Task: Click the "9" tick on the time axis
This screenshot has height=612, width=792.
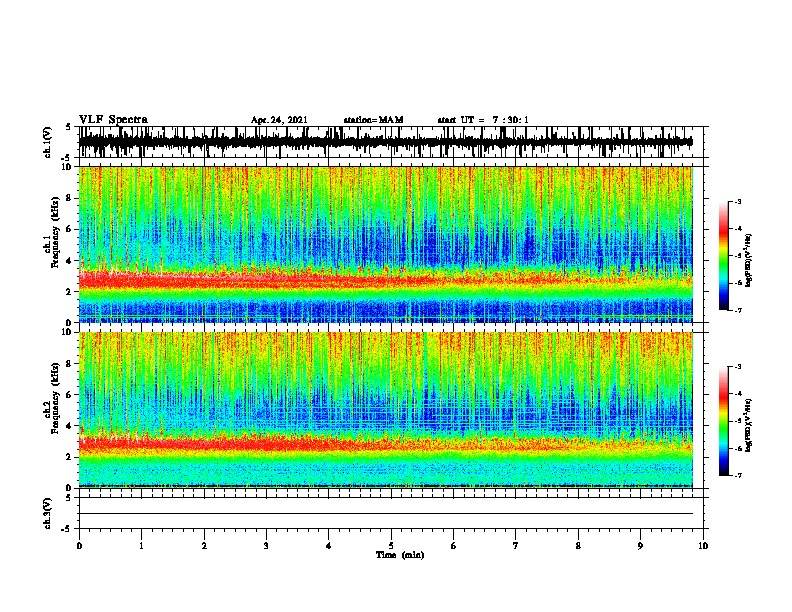Action: [640, 546]
